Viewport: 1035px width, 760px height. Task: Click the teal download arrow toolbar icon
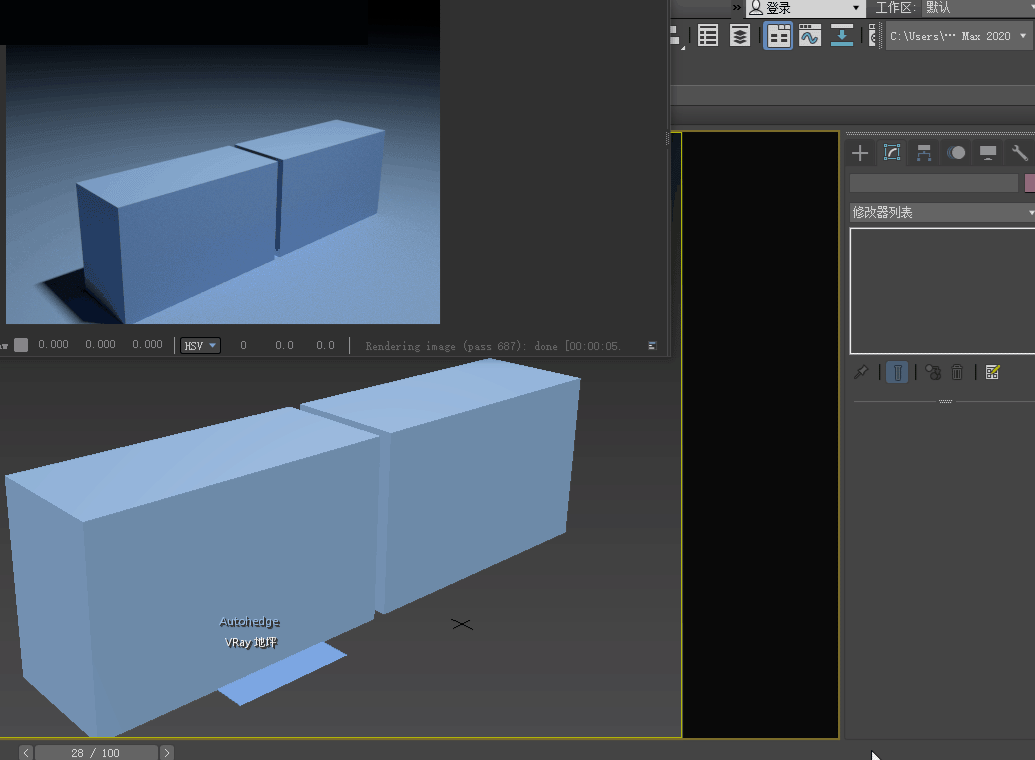[x=842, y=37]
